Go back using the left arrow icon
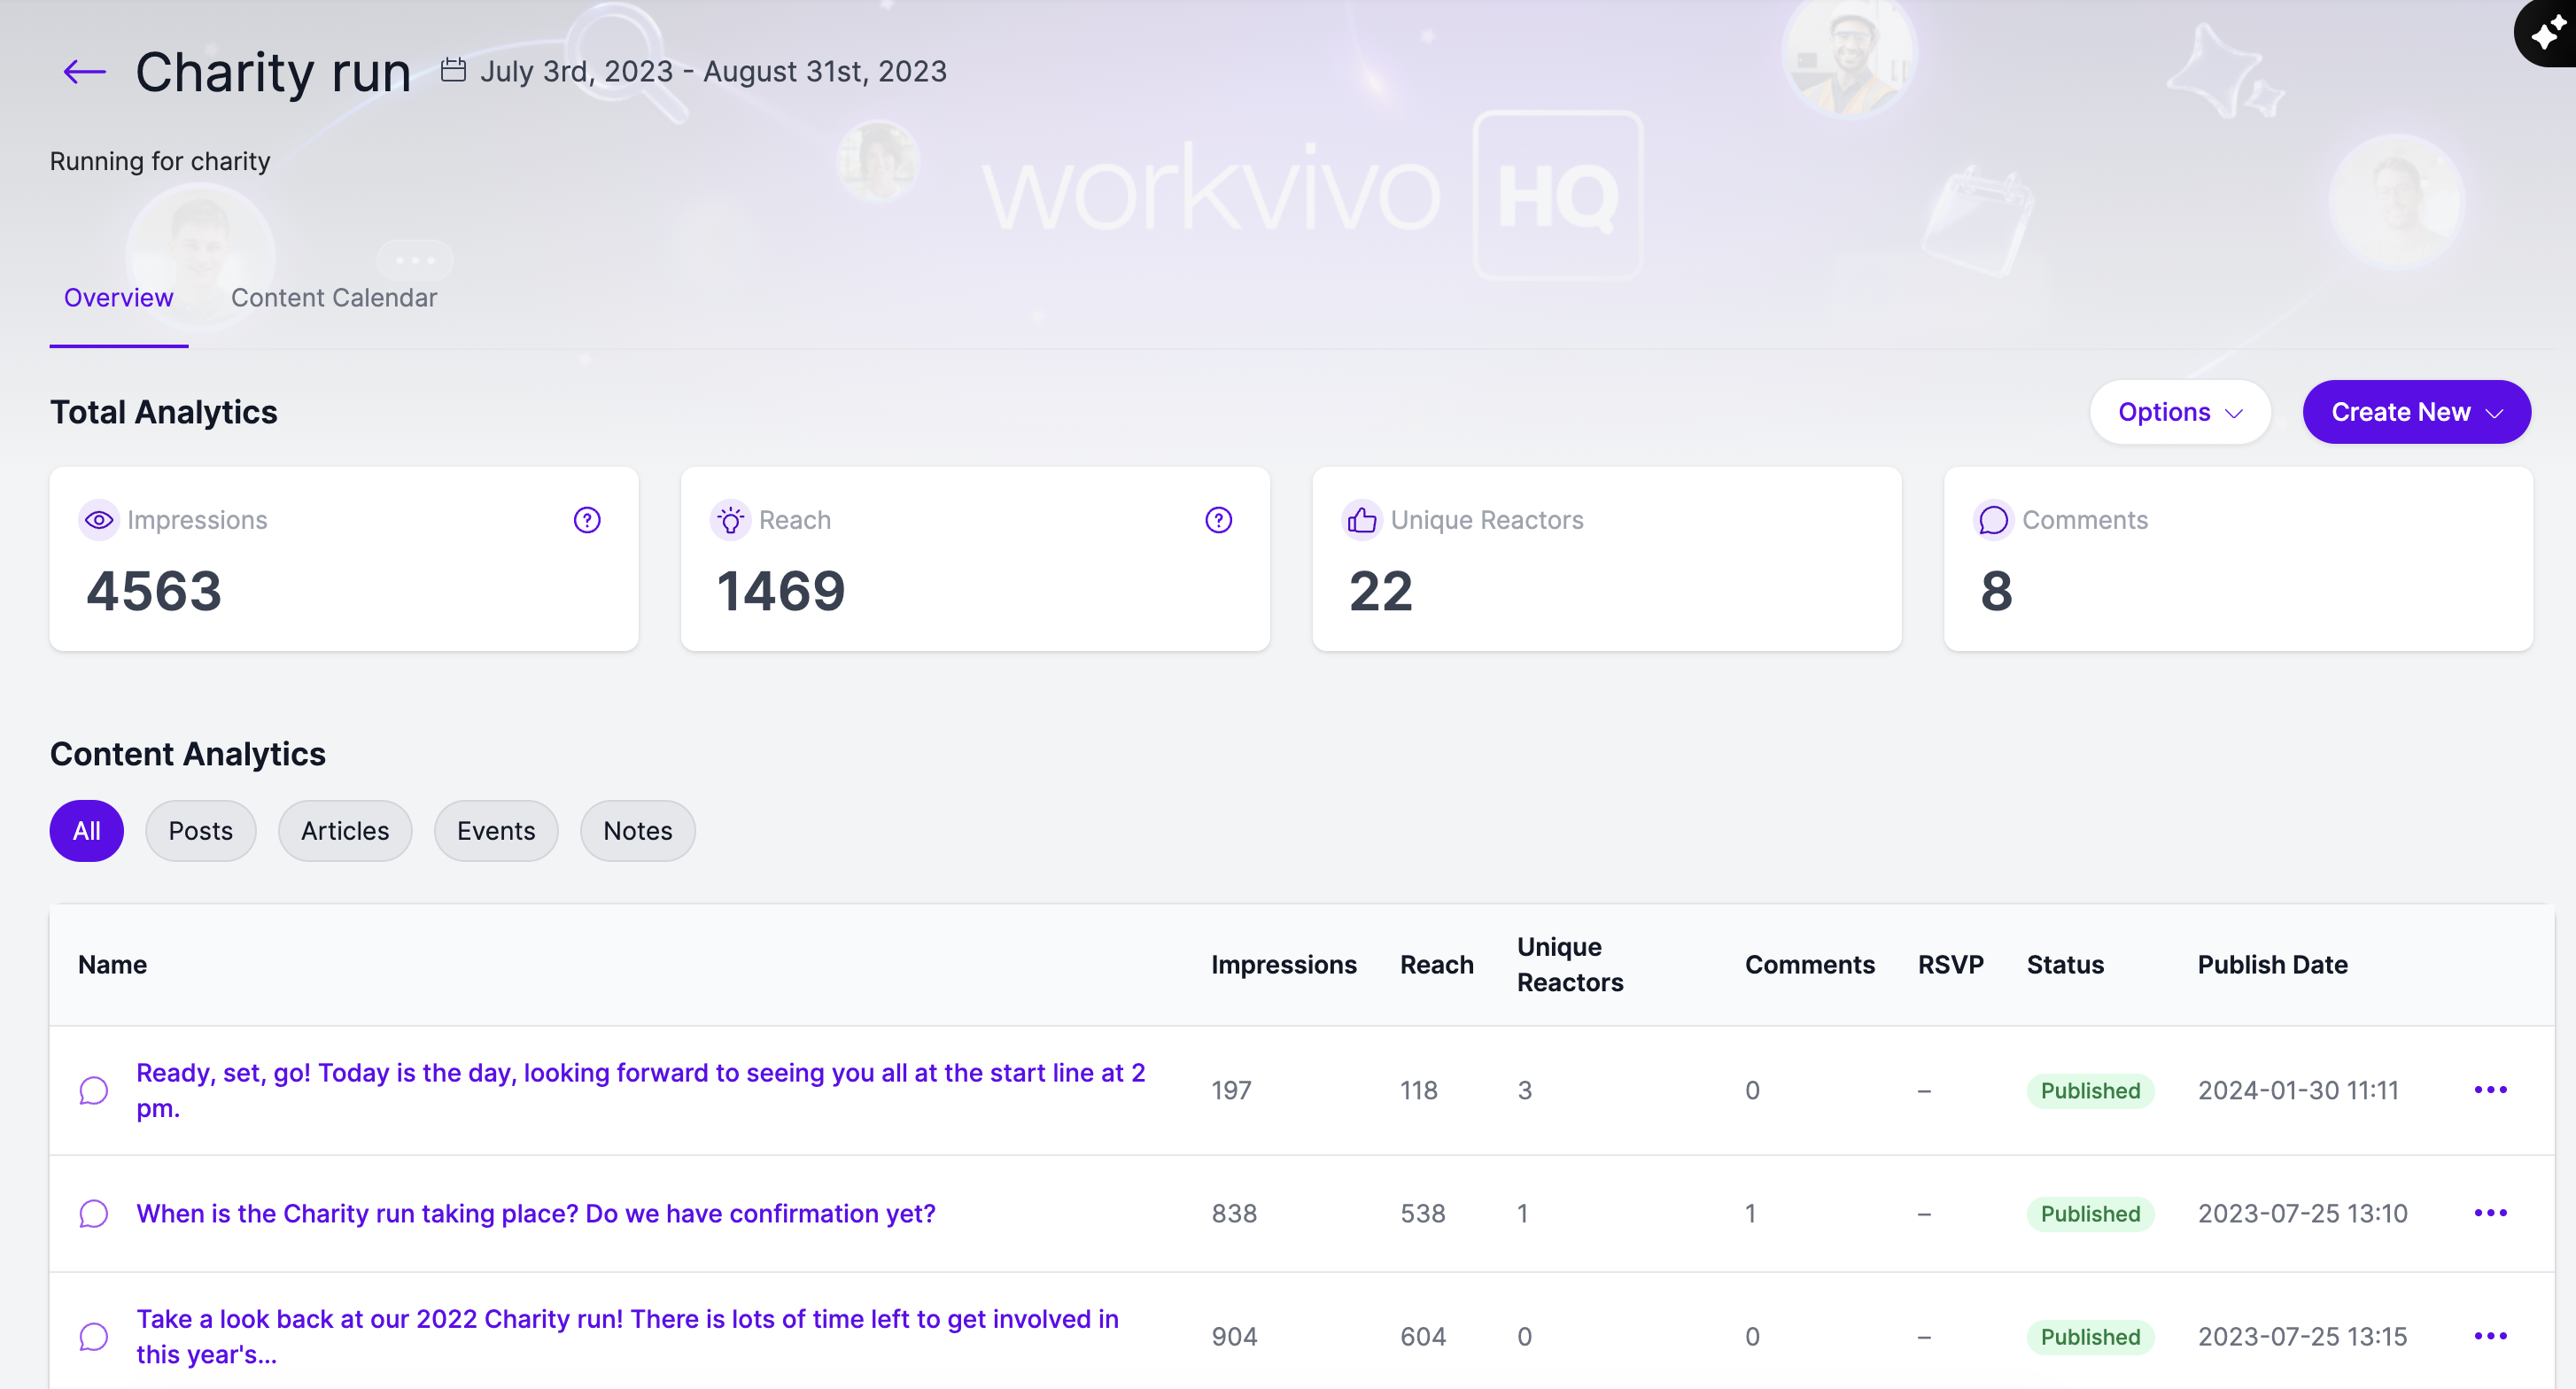The height and width of the screenshot is (1389, 2576). click(x=85, y=72)
